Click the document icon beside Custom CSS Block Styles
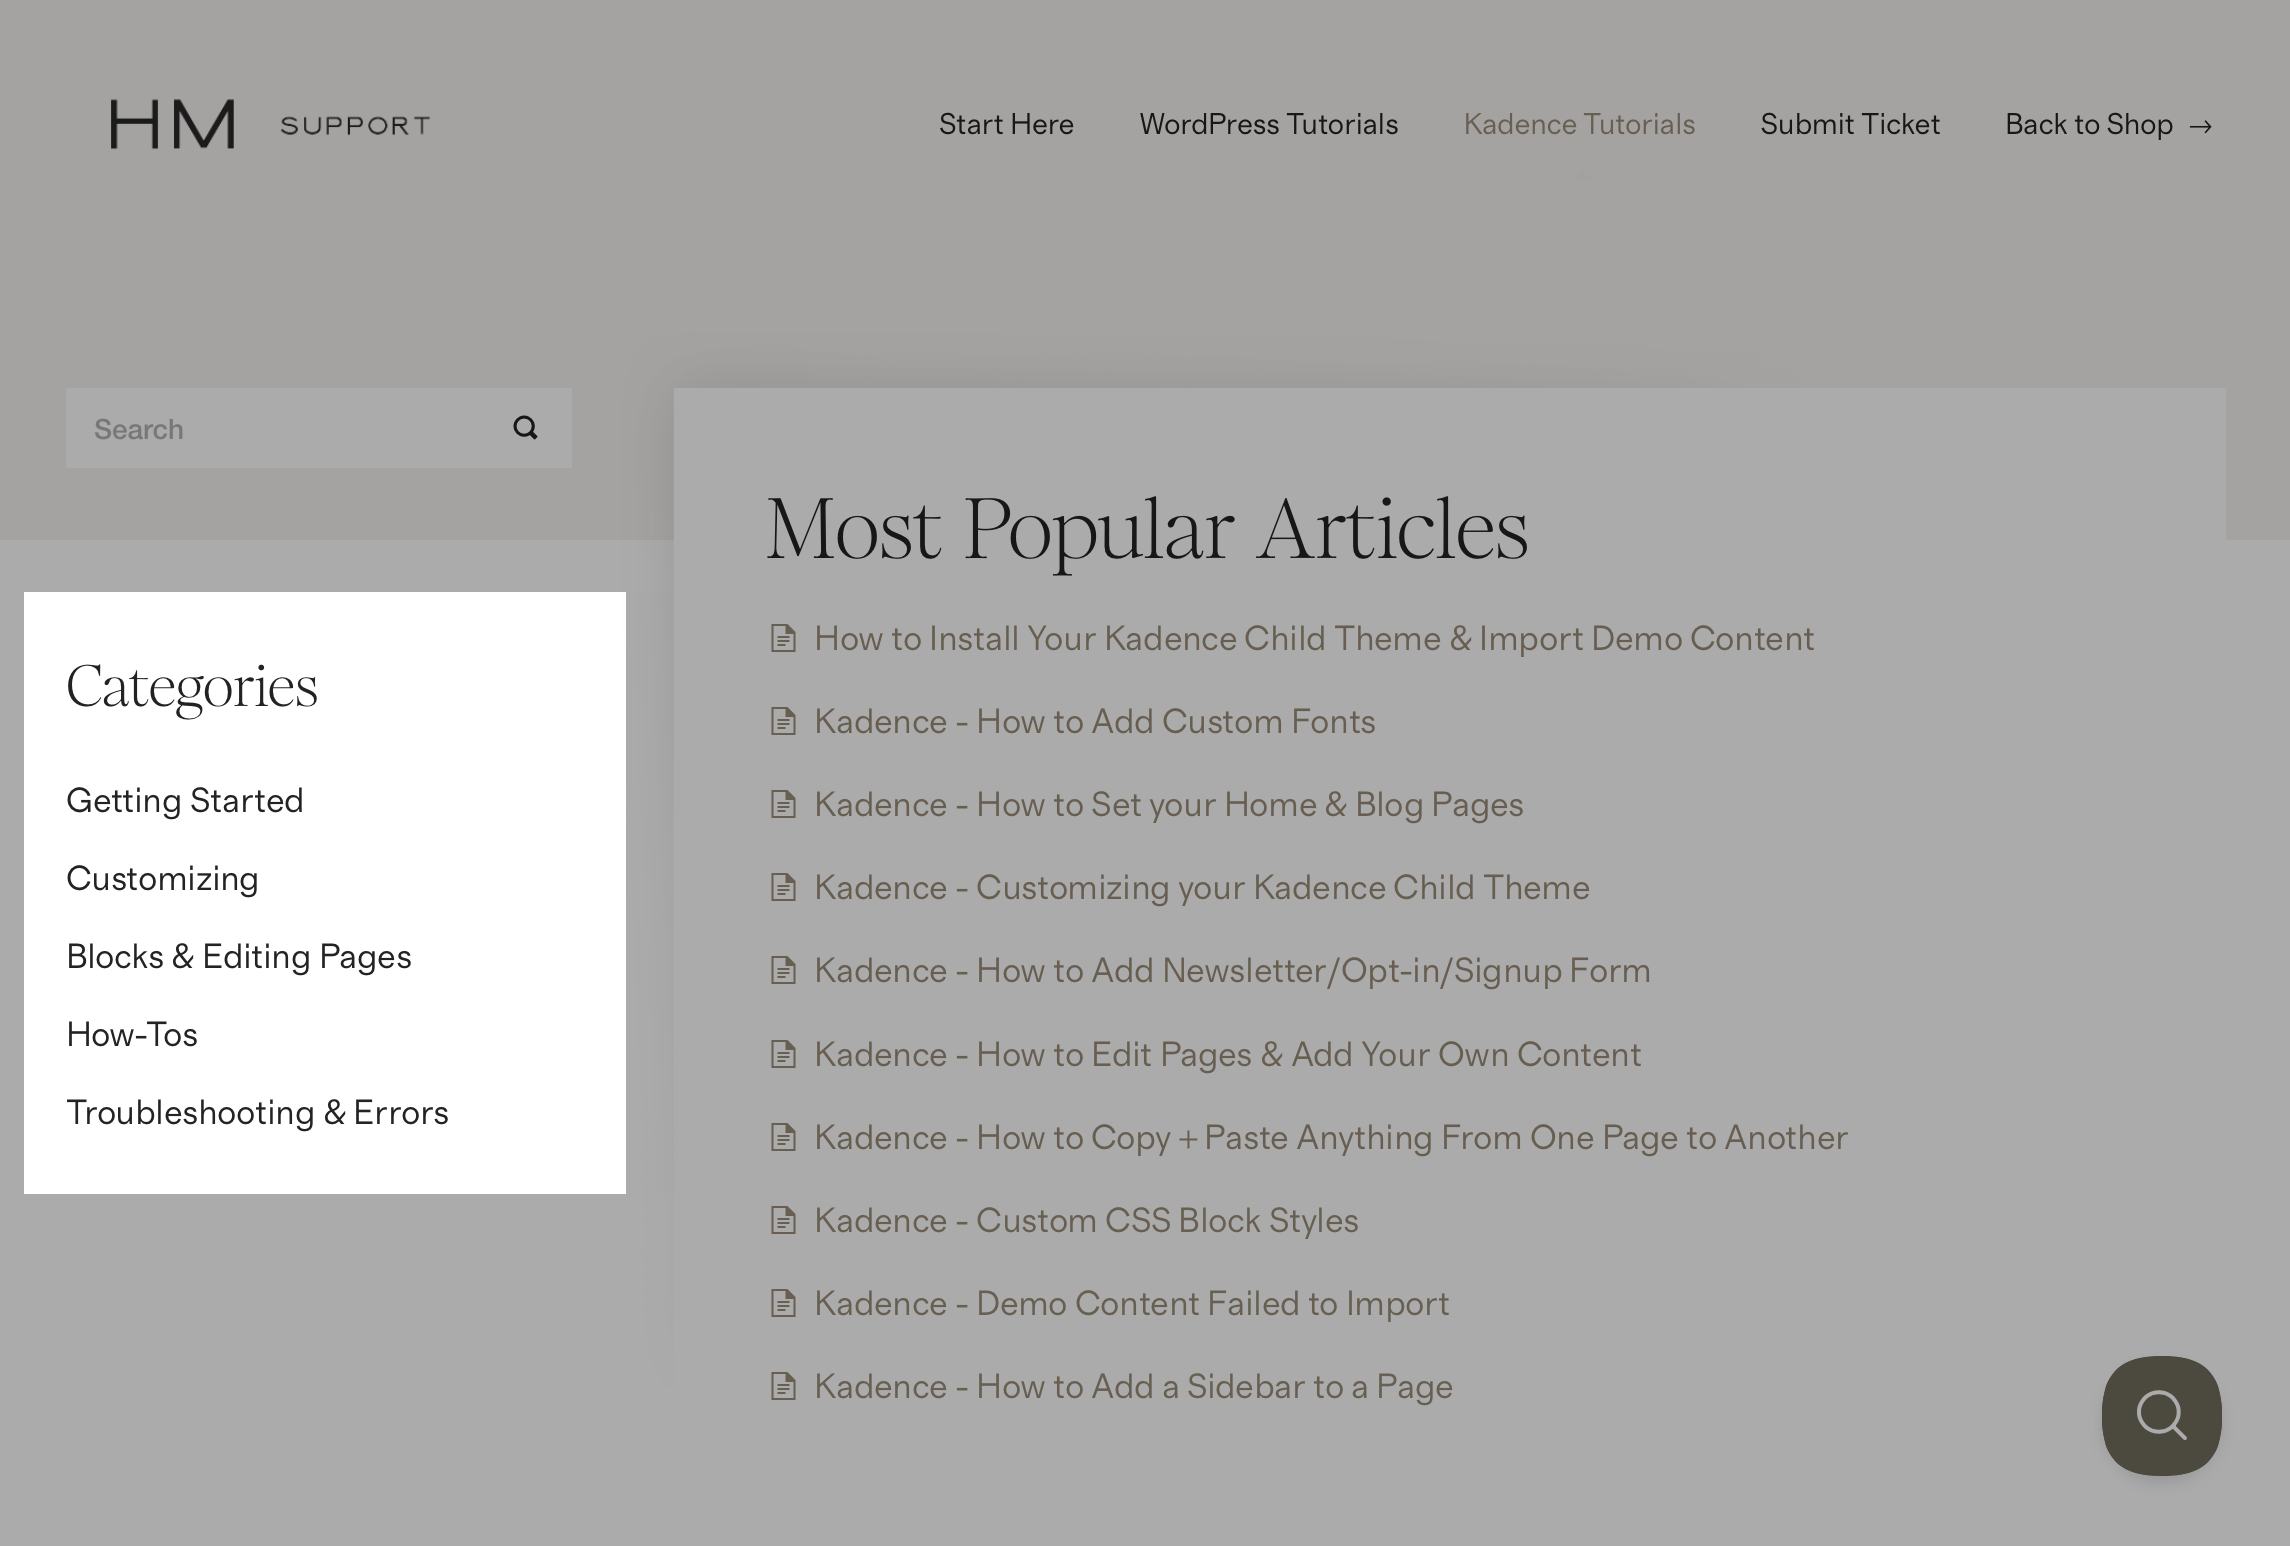Viewport: 2290px width, 1546px height. click(783, 1220)
